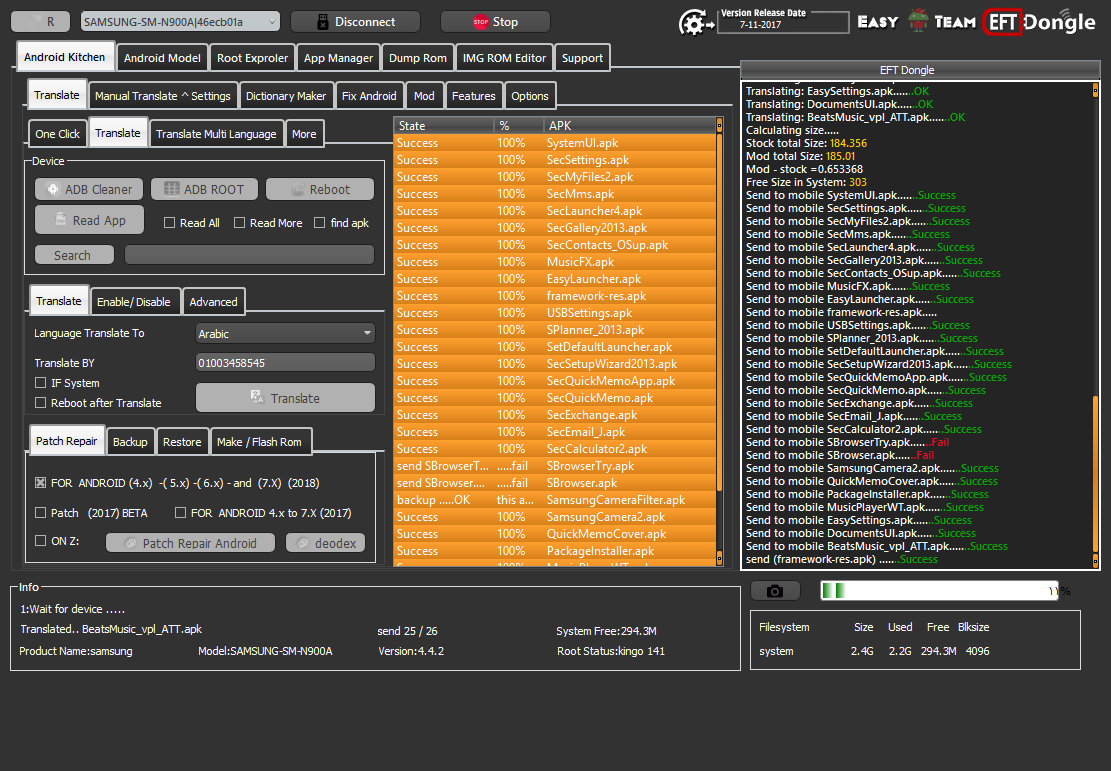Viewport: 1111px width, 771px height.
Task: Open the SAMSUNG-SM-N900A device dropdown
Action: pyautogui.click(x=180, y=22)
